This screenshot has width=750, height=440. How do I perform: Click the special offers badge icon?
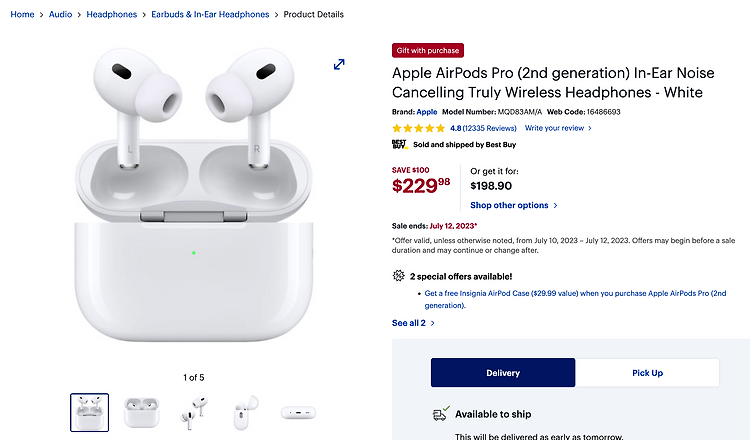398,276
